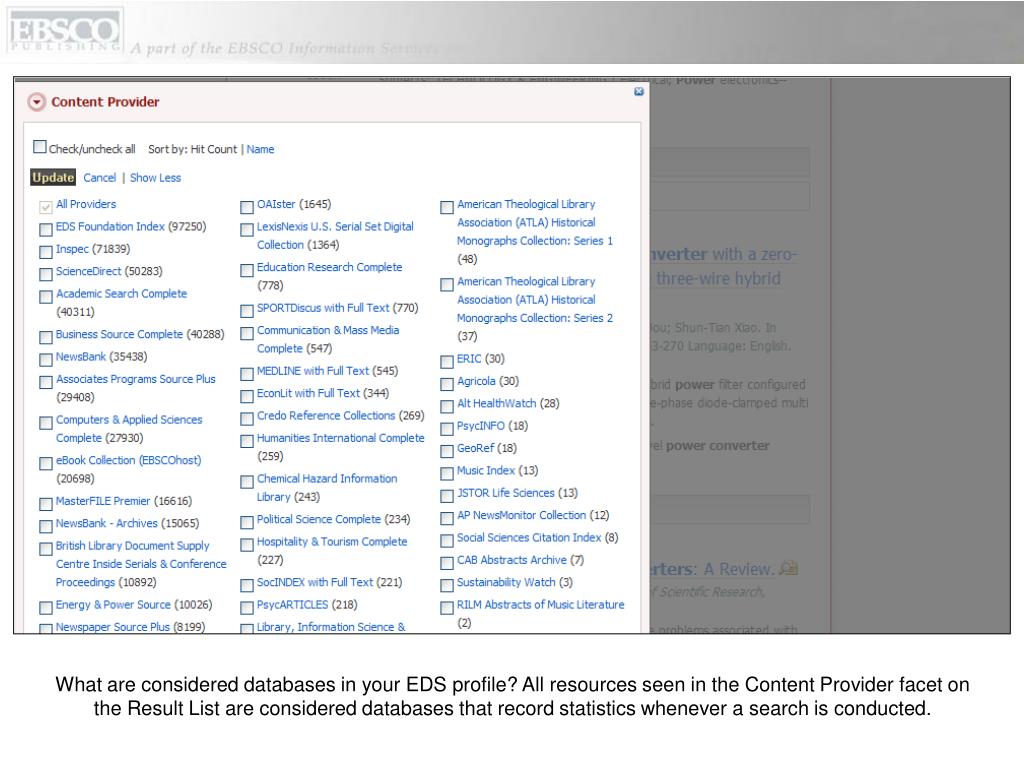Open Education Research Complete link
Screen dimensions: 1024x768
(x=329, y=267)
